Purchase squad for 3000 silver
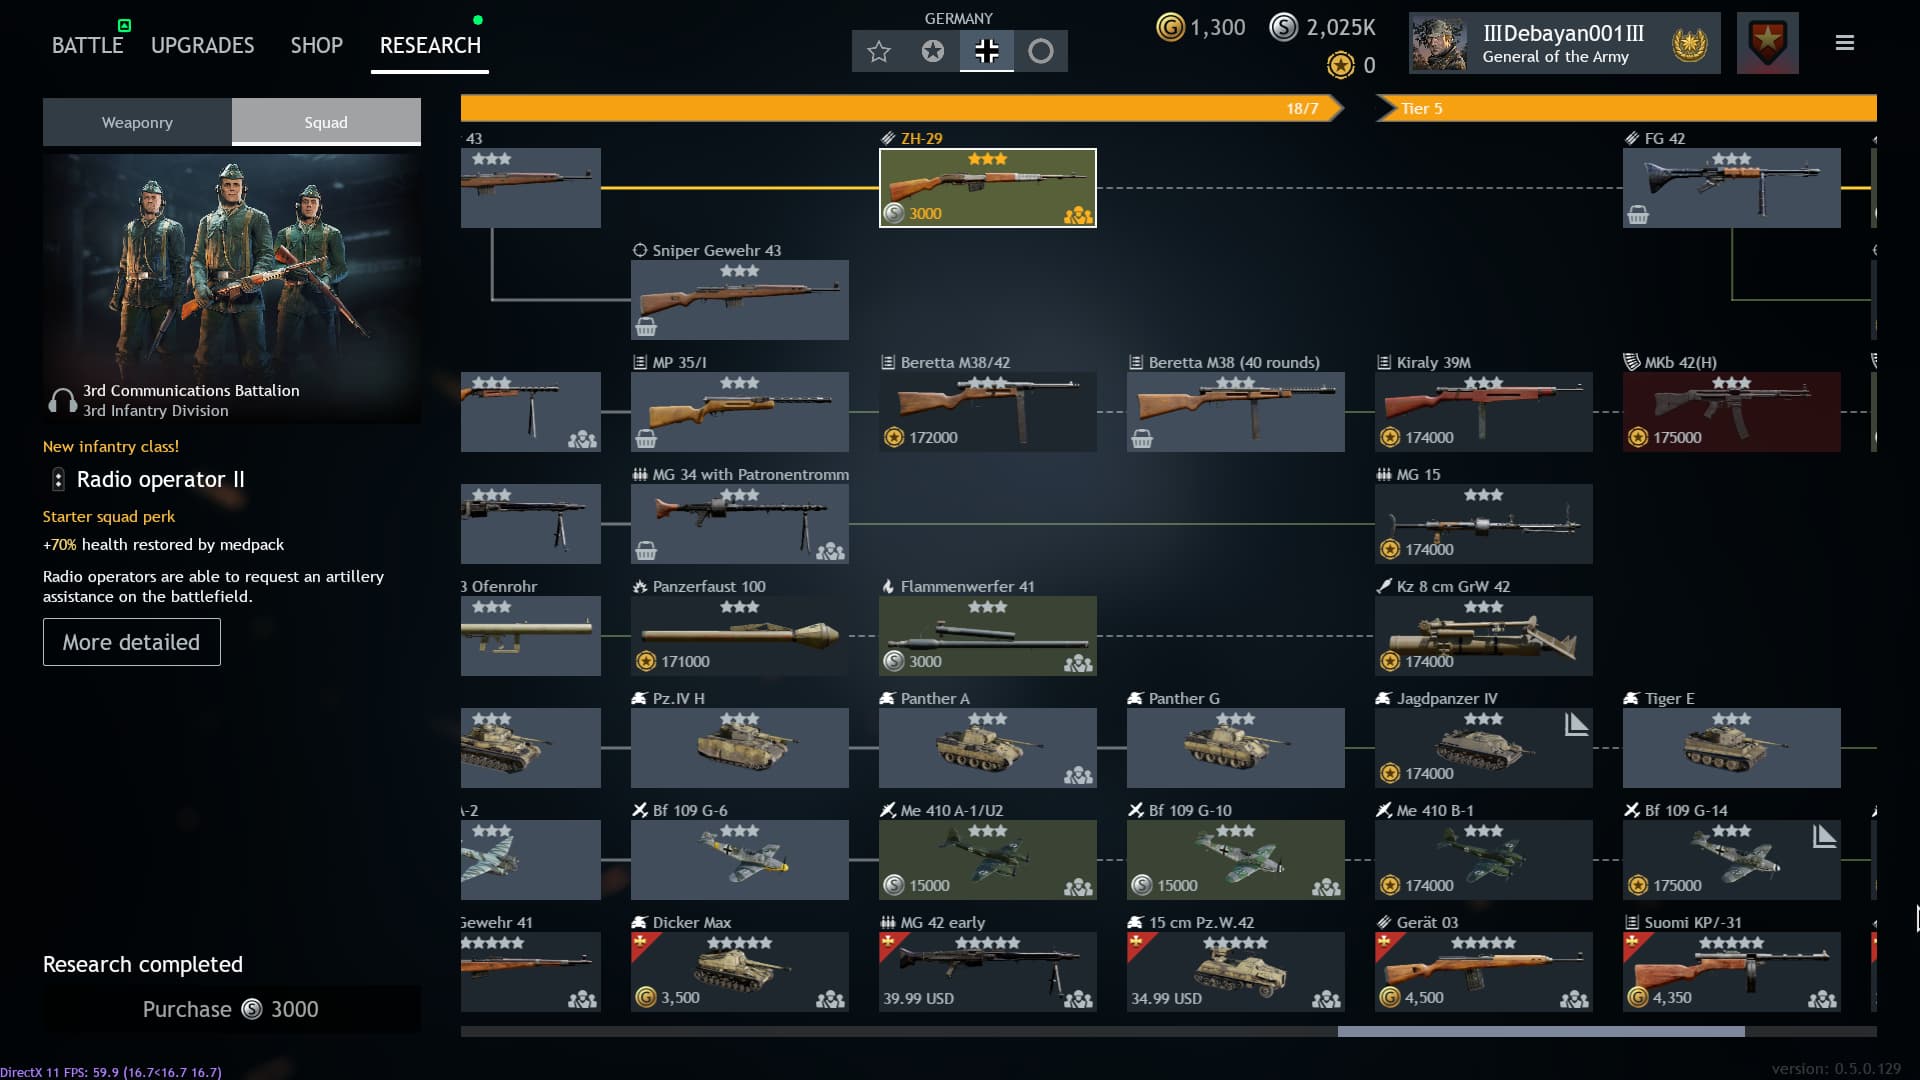Viewport: 1920px width, 1080px height. pyautogui.click(x=231, y=1009)
